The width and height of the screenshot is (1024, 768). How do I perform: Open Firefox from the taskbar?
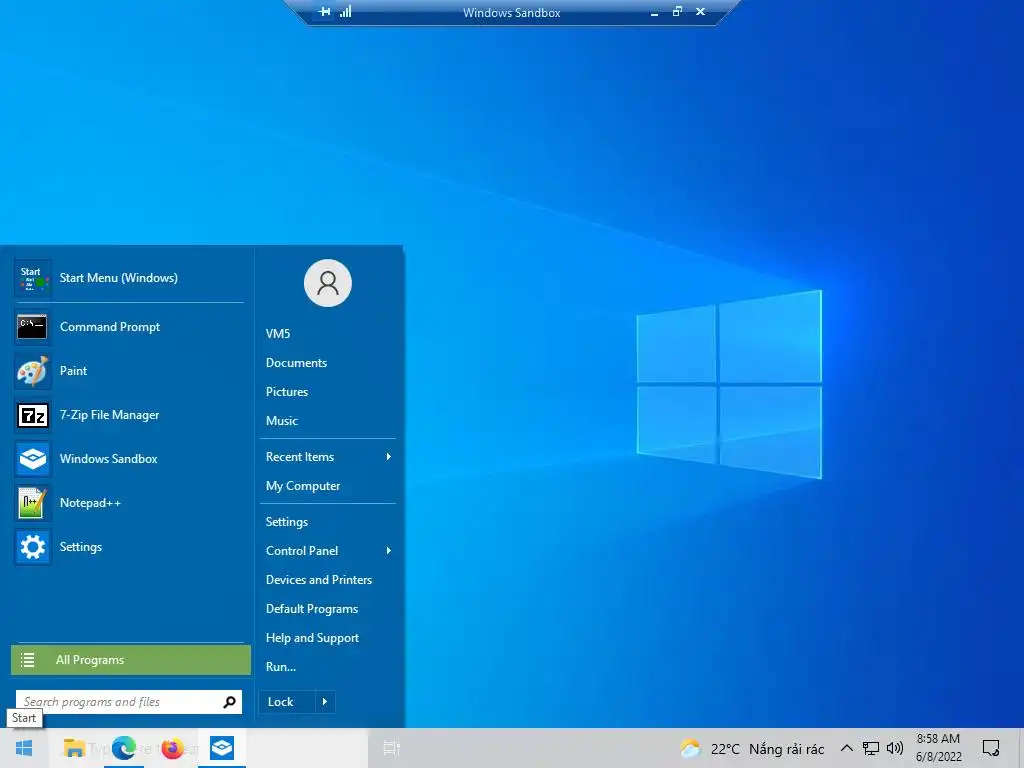(x=172, y=748)
